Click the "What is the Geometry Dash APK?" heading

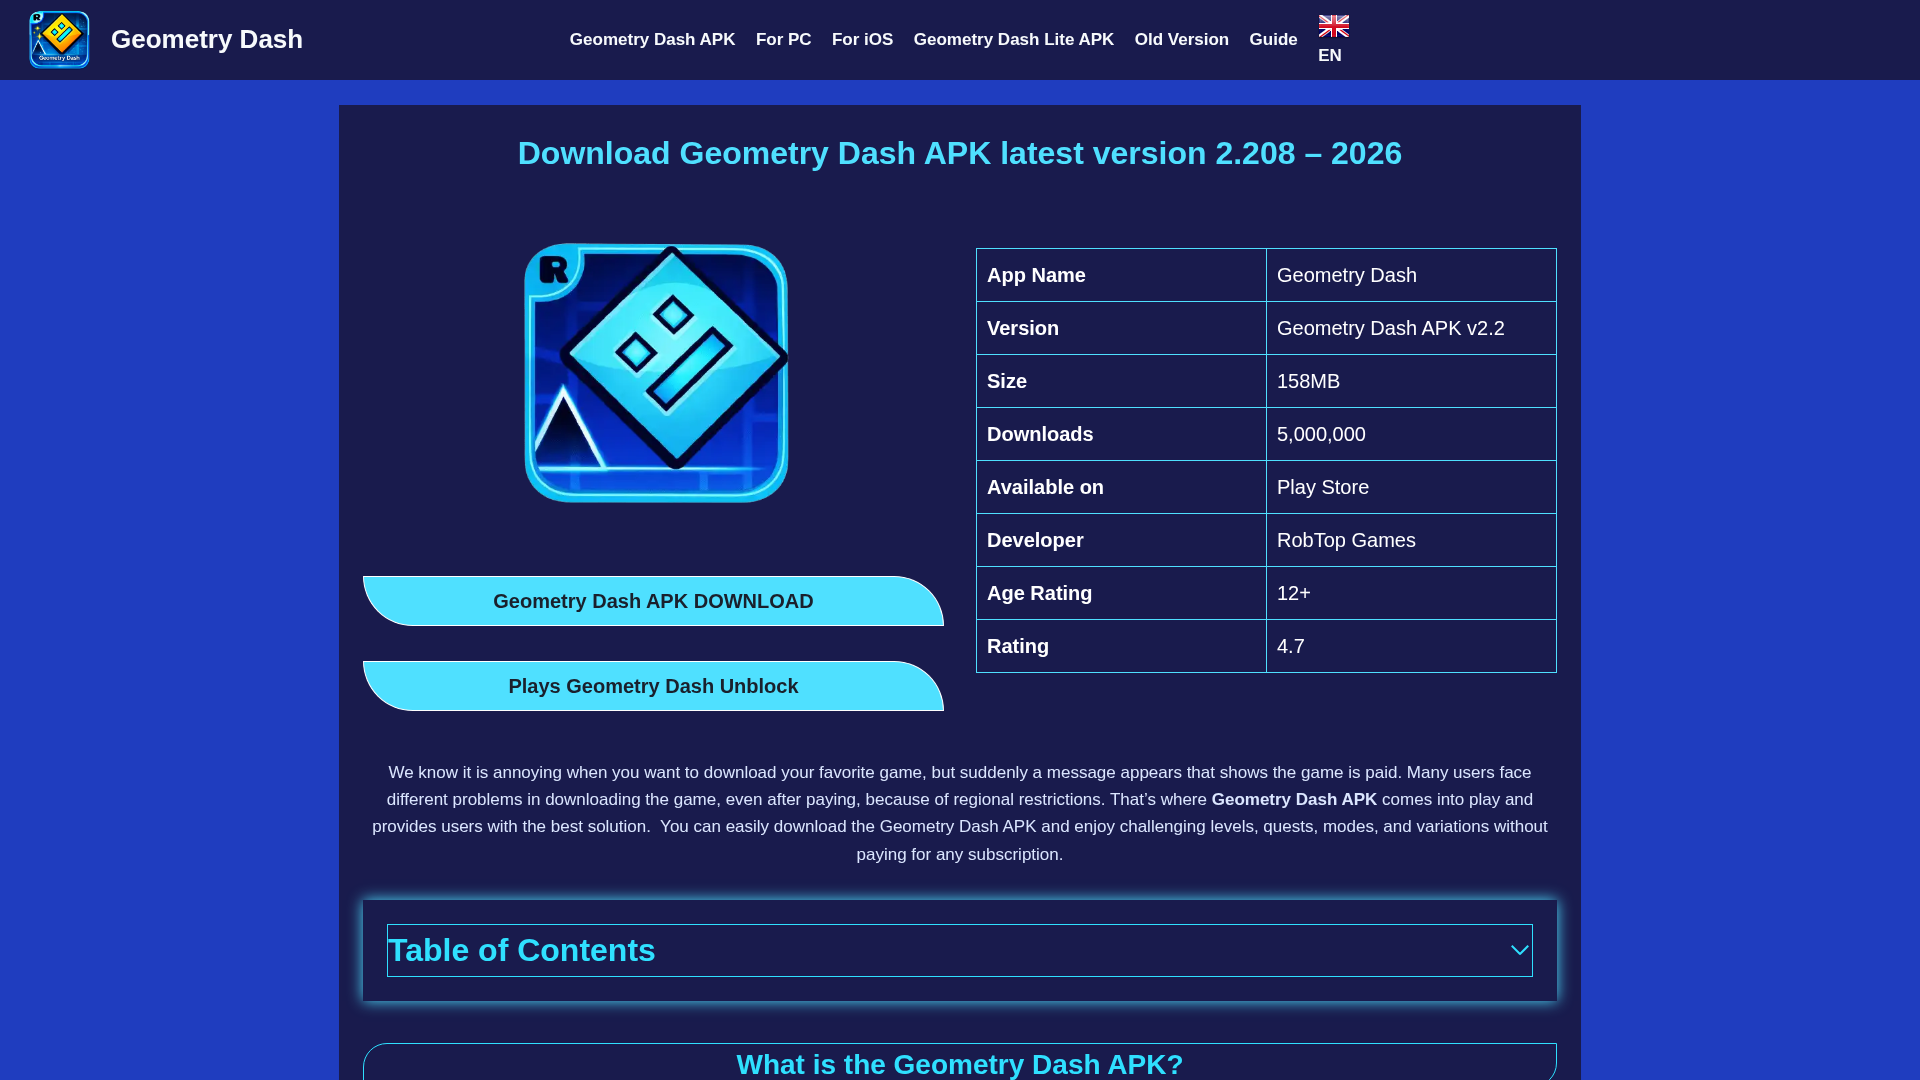pos(960,1064)
